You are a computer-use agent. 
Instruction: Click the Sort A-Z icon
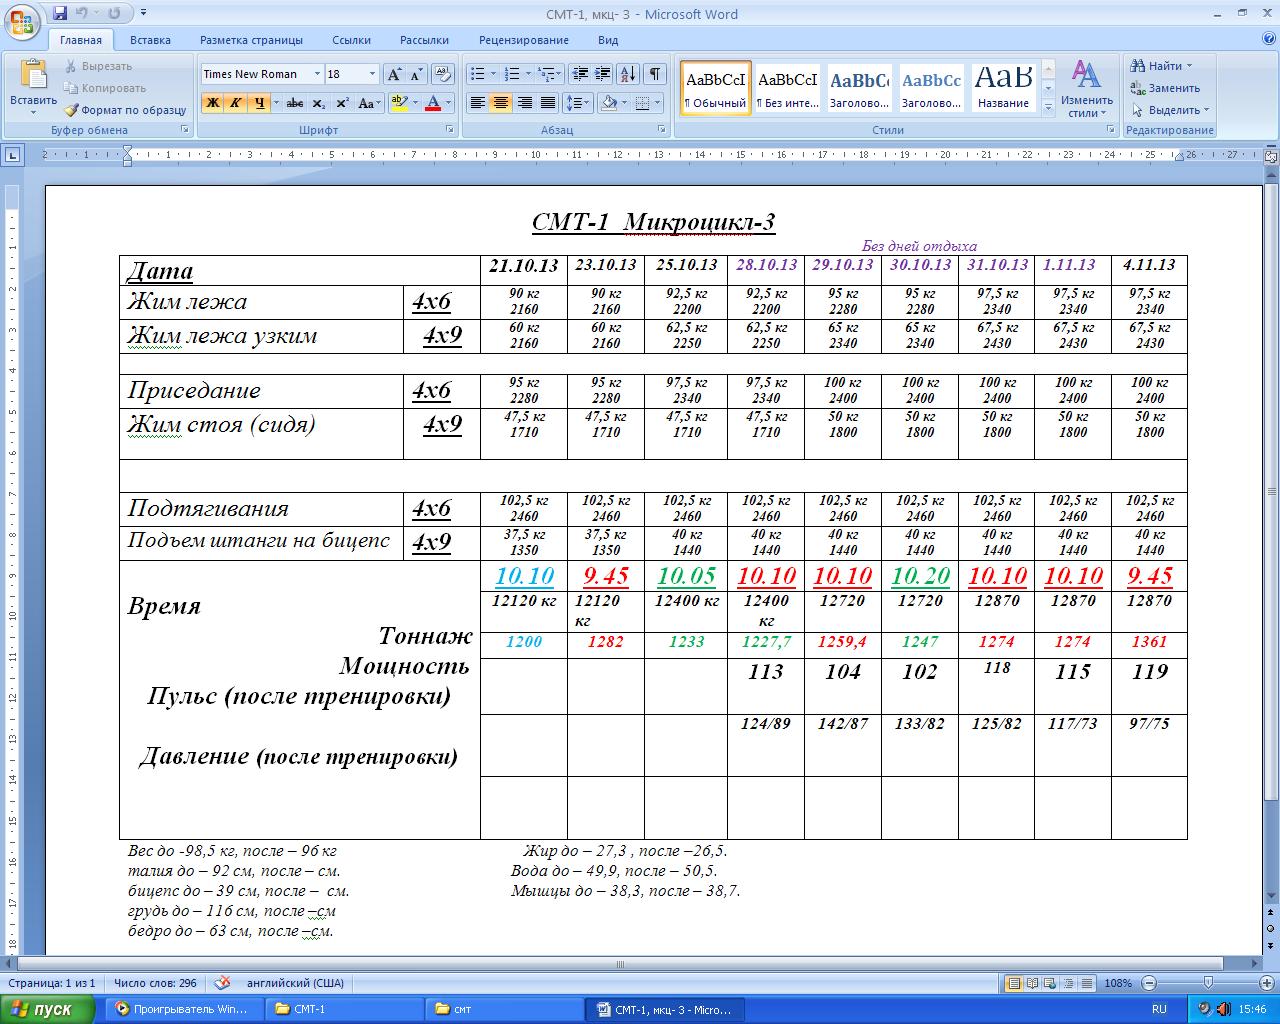pyautogui.click(x=628, y=74)
